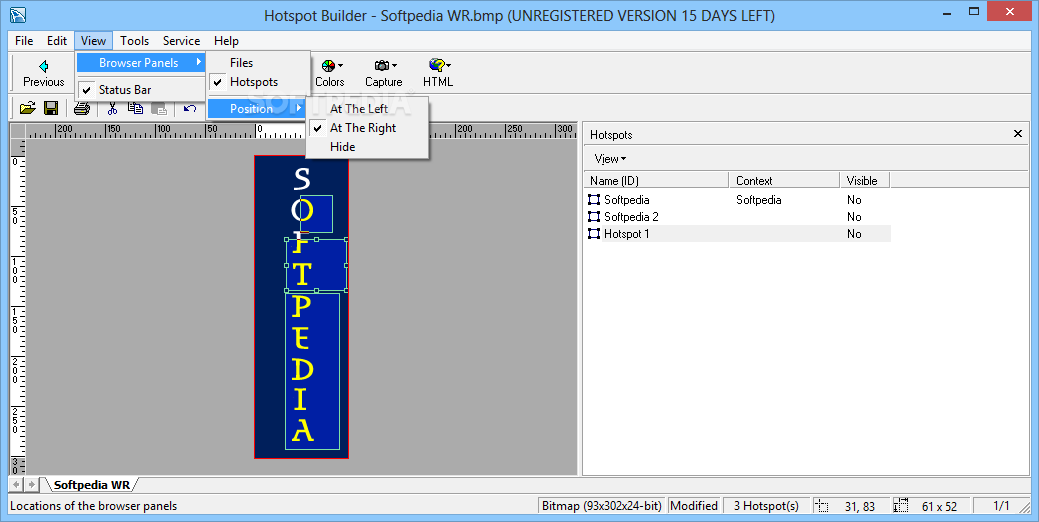Click the 1/1 page indicator

tap(1001, 506)
